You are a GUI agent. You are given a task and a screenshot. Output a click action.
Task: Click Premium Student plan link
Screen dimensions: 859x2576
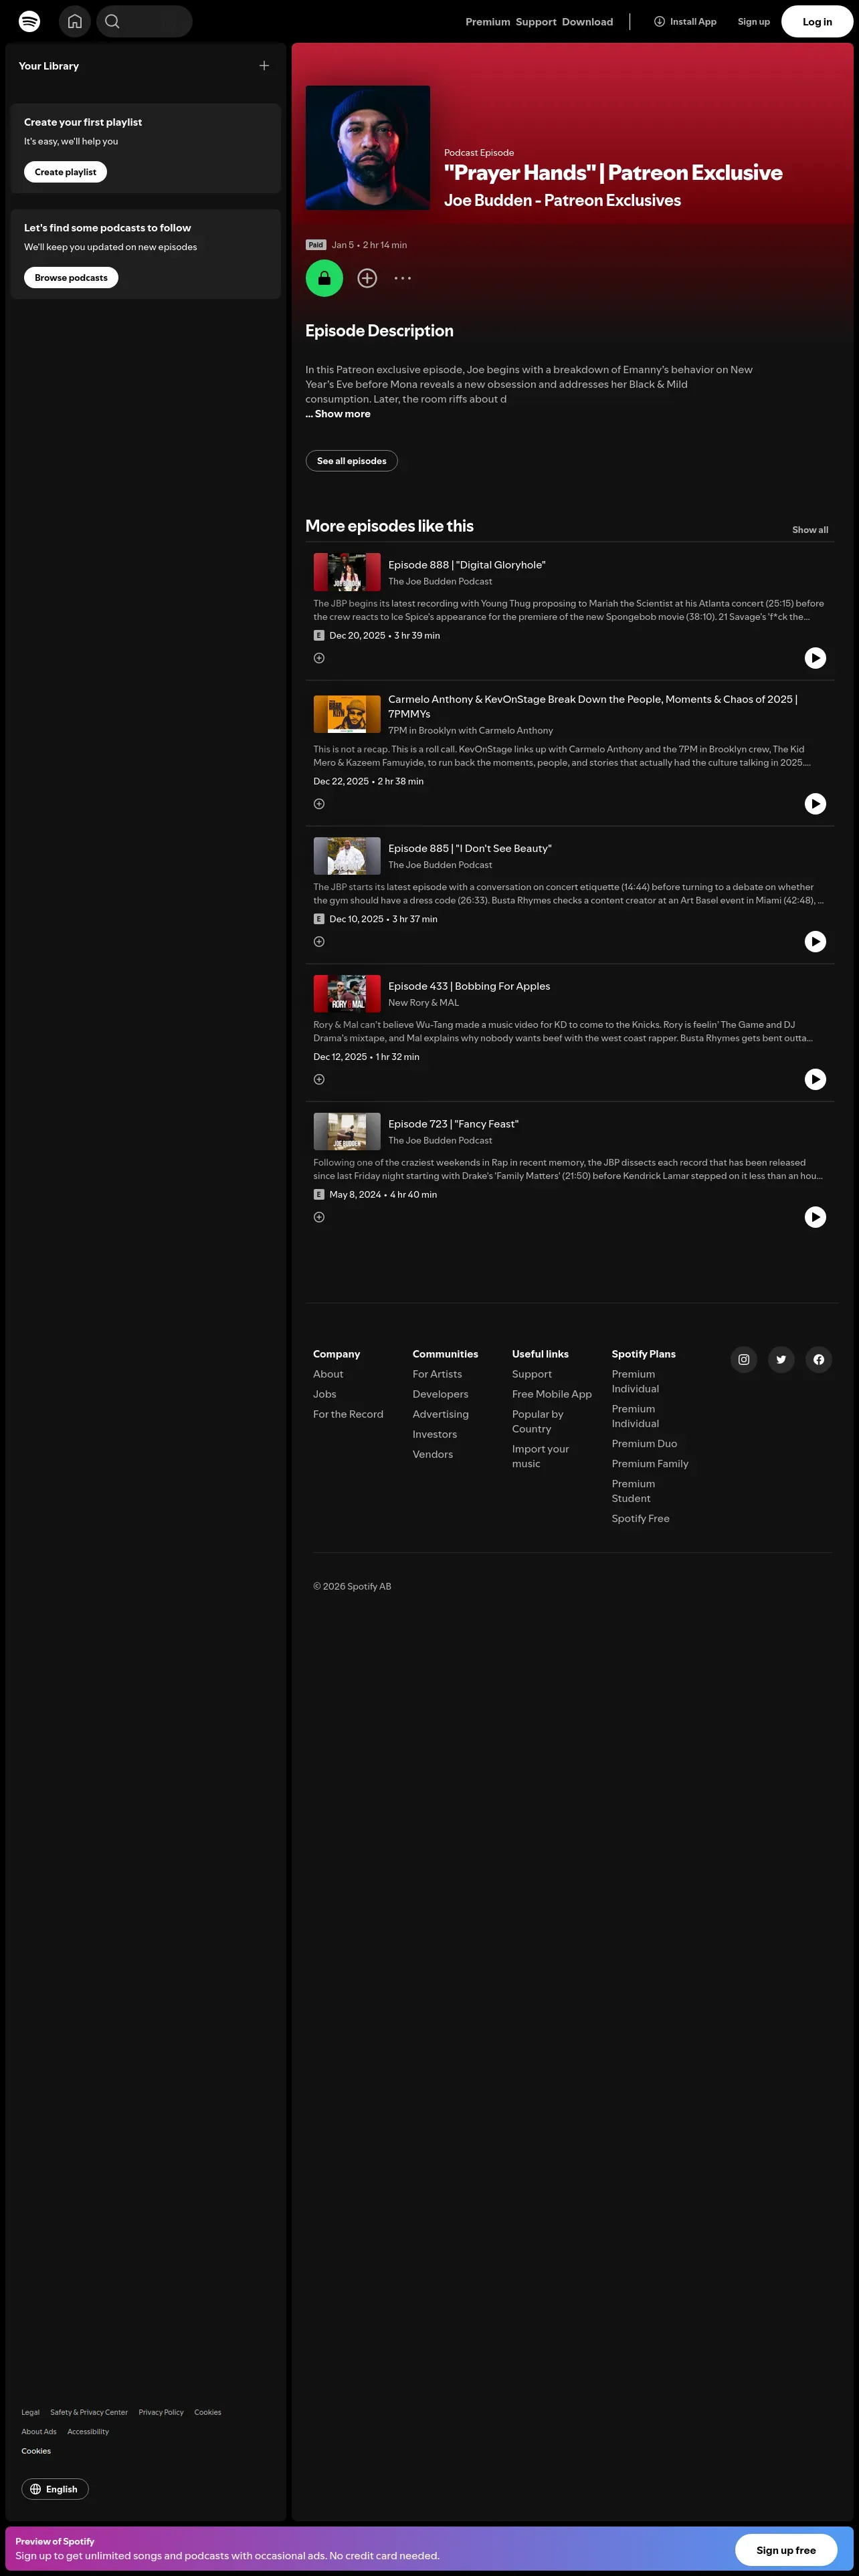(633, 1492)
